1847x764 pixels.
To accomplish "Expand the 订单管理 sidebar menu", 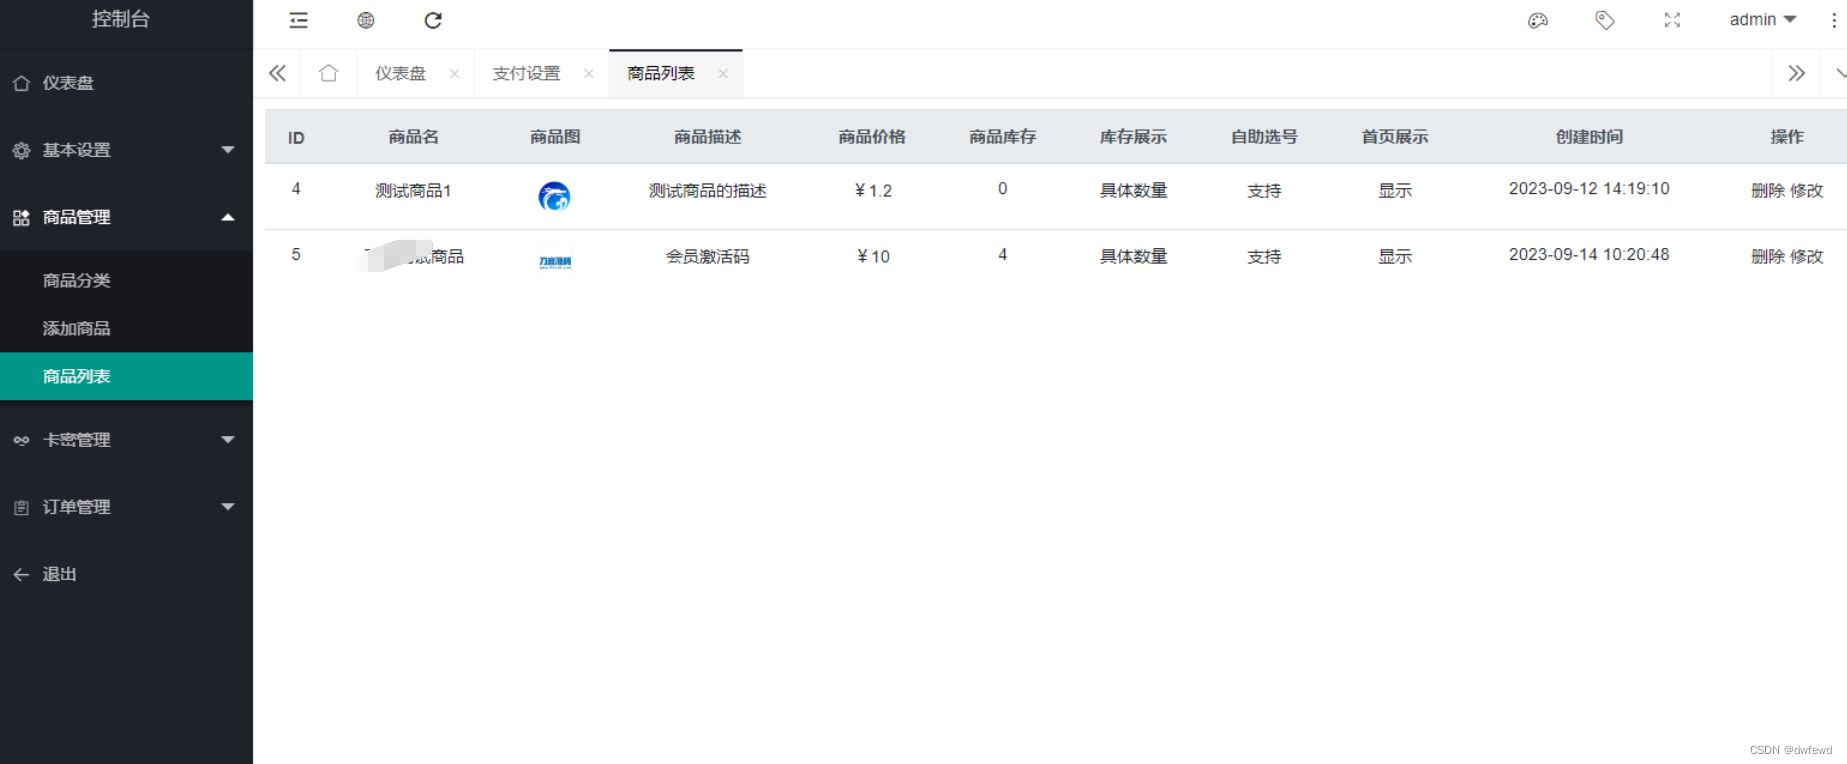I will coord(126,507).
